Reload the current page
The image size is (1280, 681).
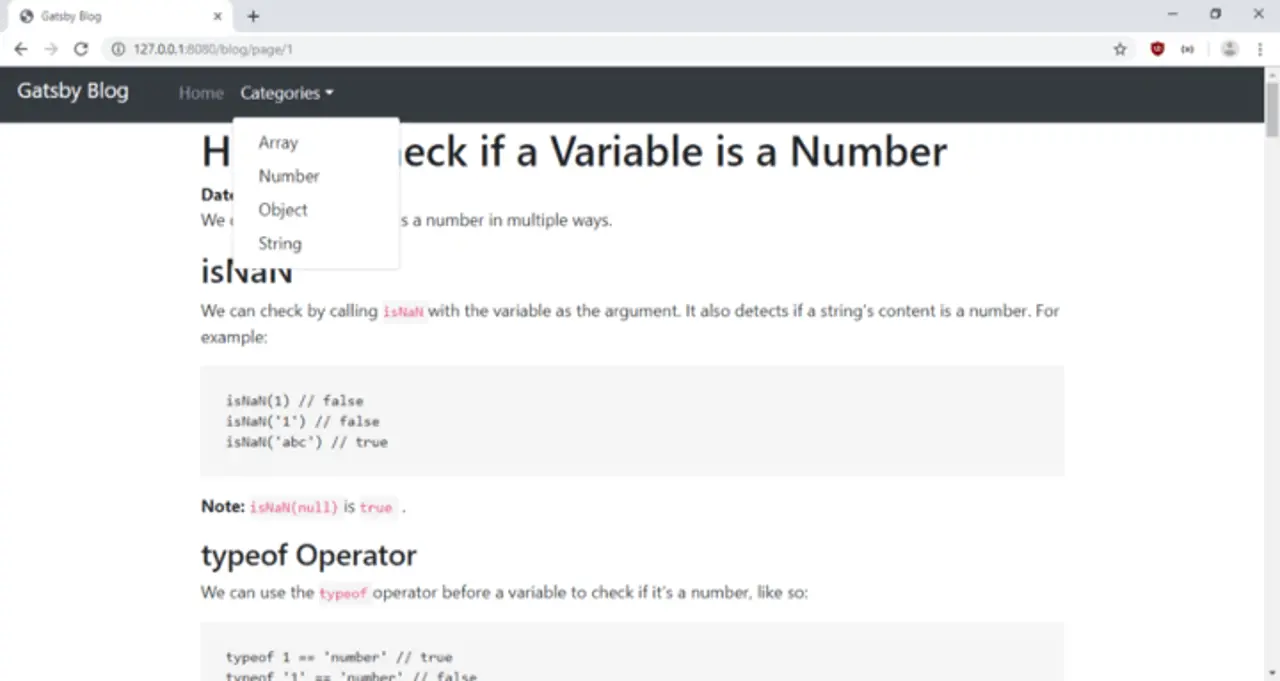pos(81,49)
